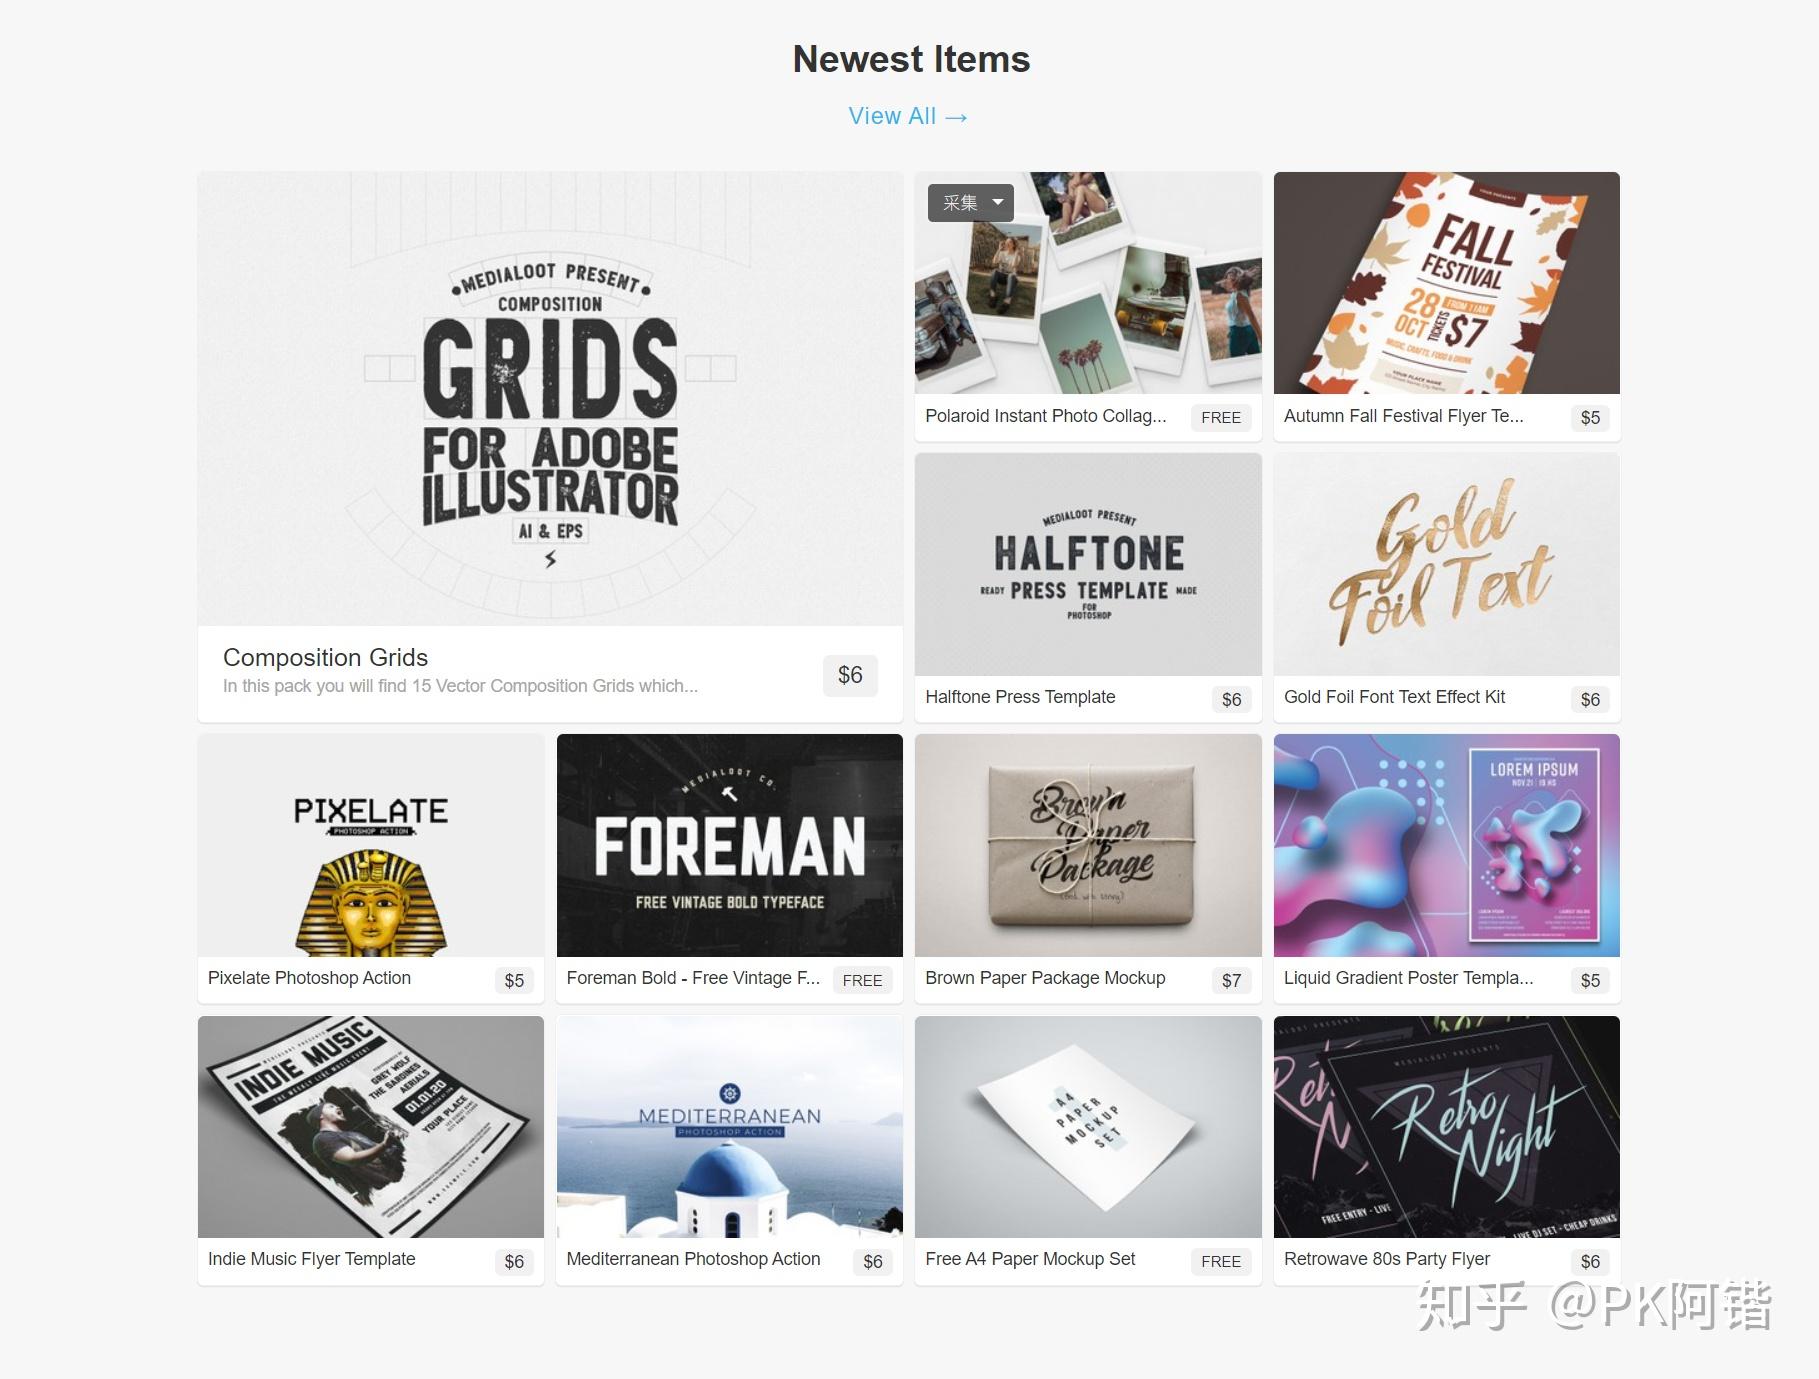Click the Halftone Press Template title
This screenshot has width=1819, height=1379.
(1020, 697)
